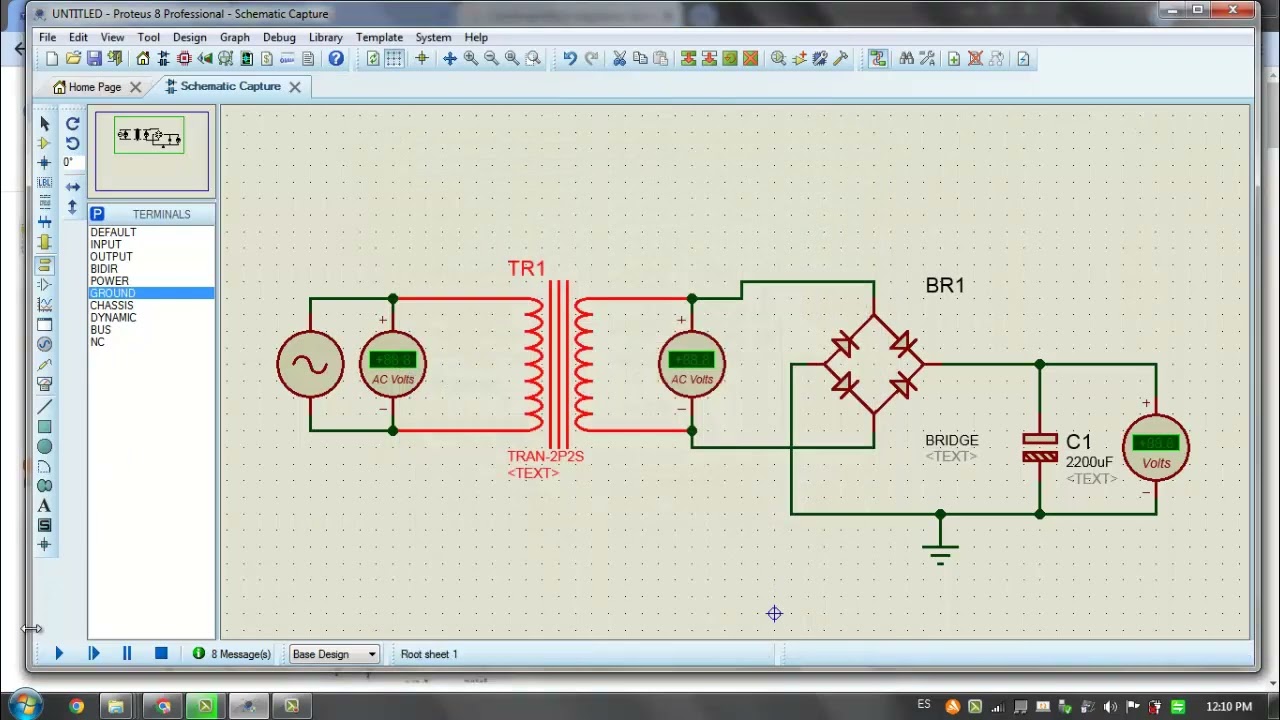Click the New Project icon

coord(52,59)
